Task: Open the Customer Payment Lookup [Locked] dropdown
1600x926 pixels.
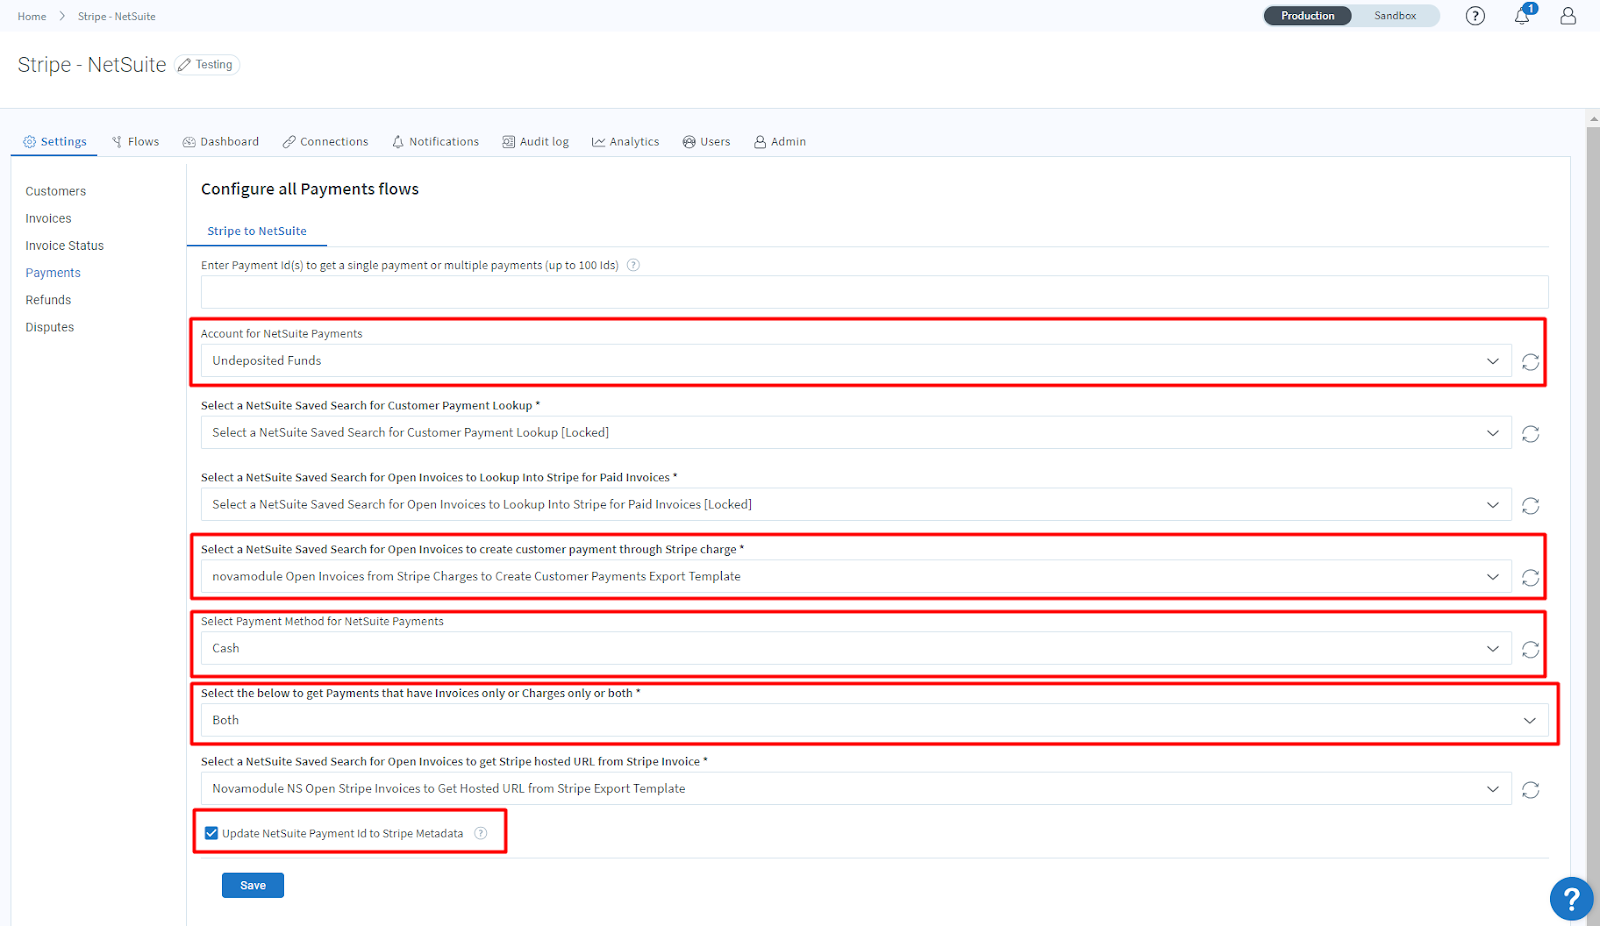Action: [856, 433]
